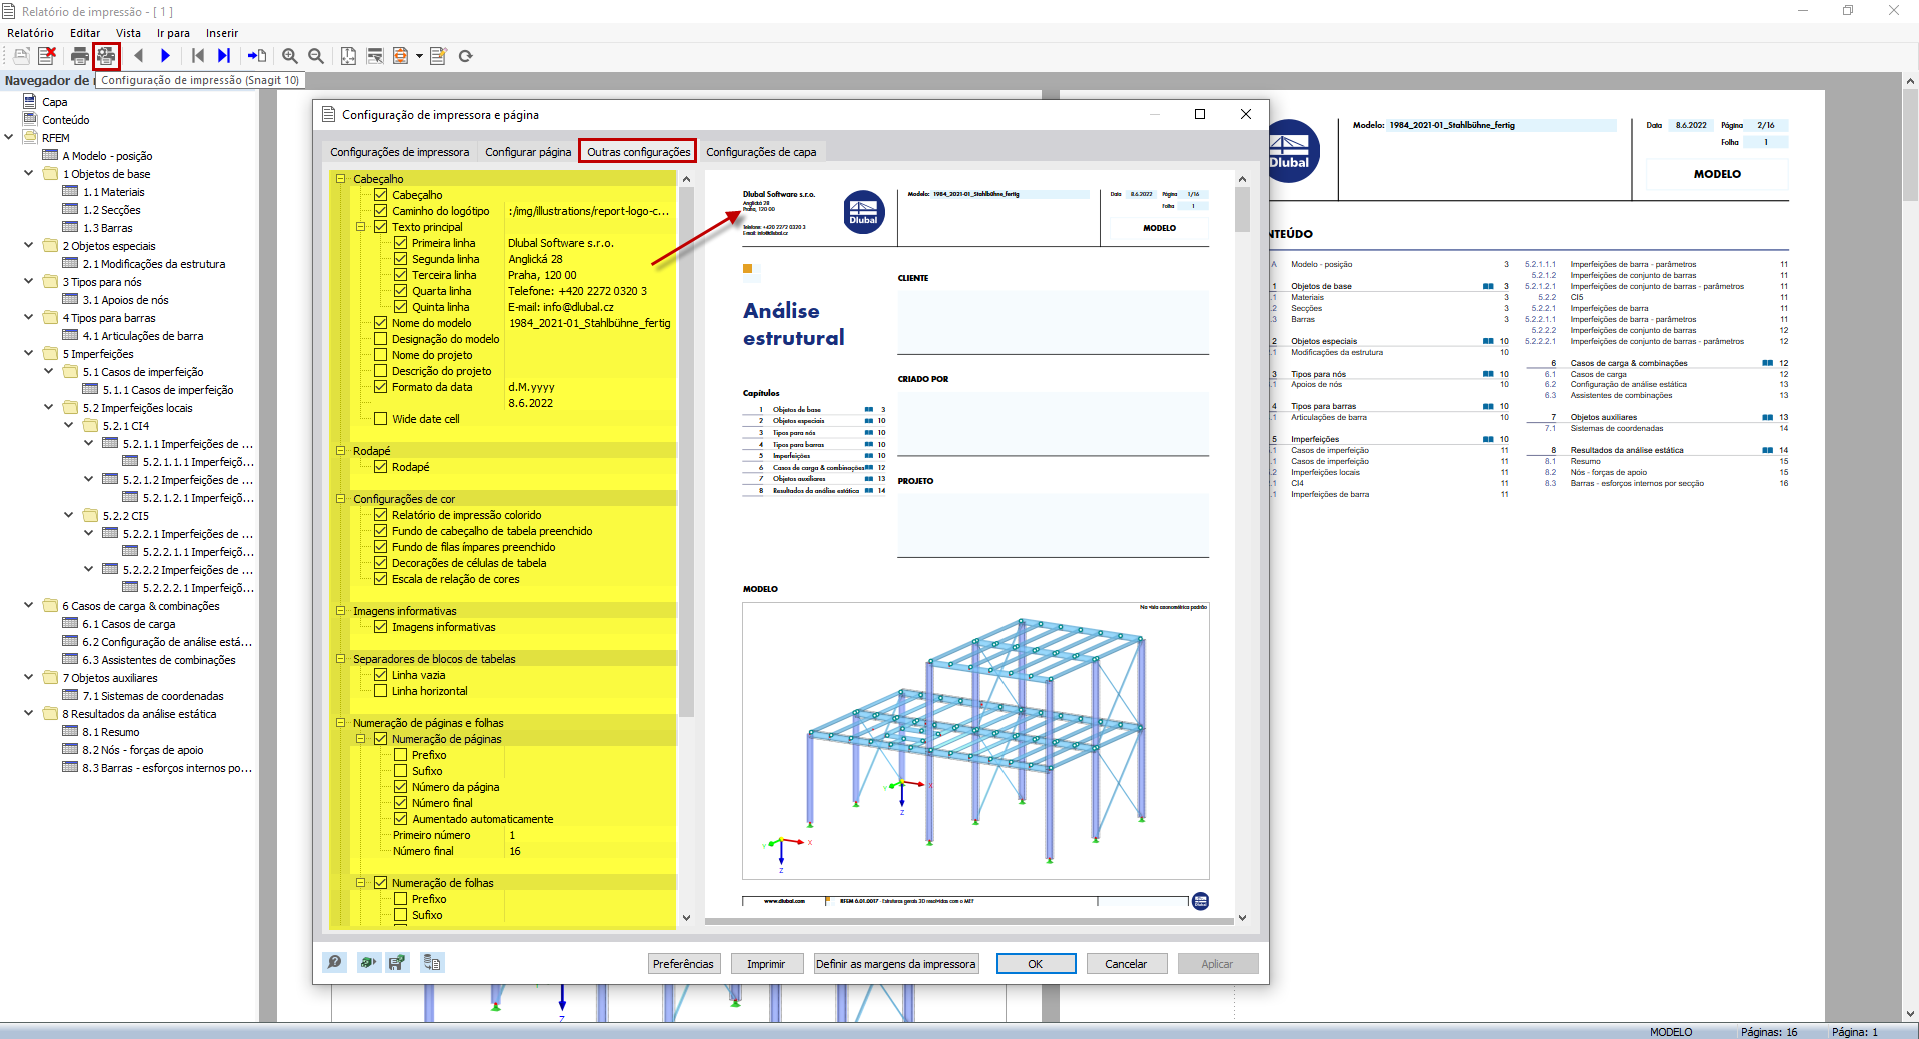Open the 'Inserir' menu

point(220,32)
